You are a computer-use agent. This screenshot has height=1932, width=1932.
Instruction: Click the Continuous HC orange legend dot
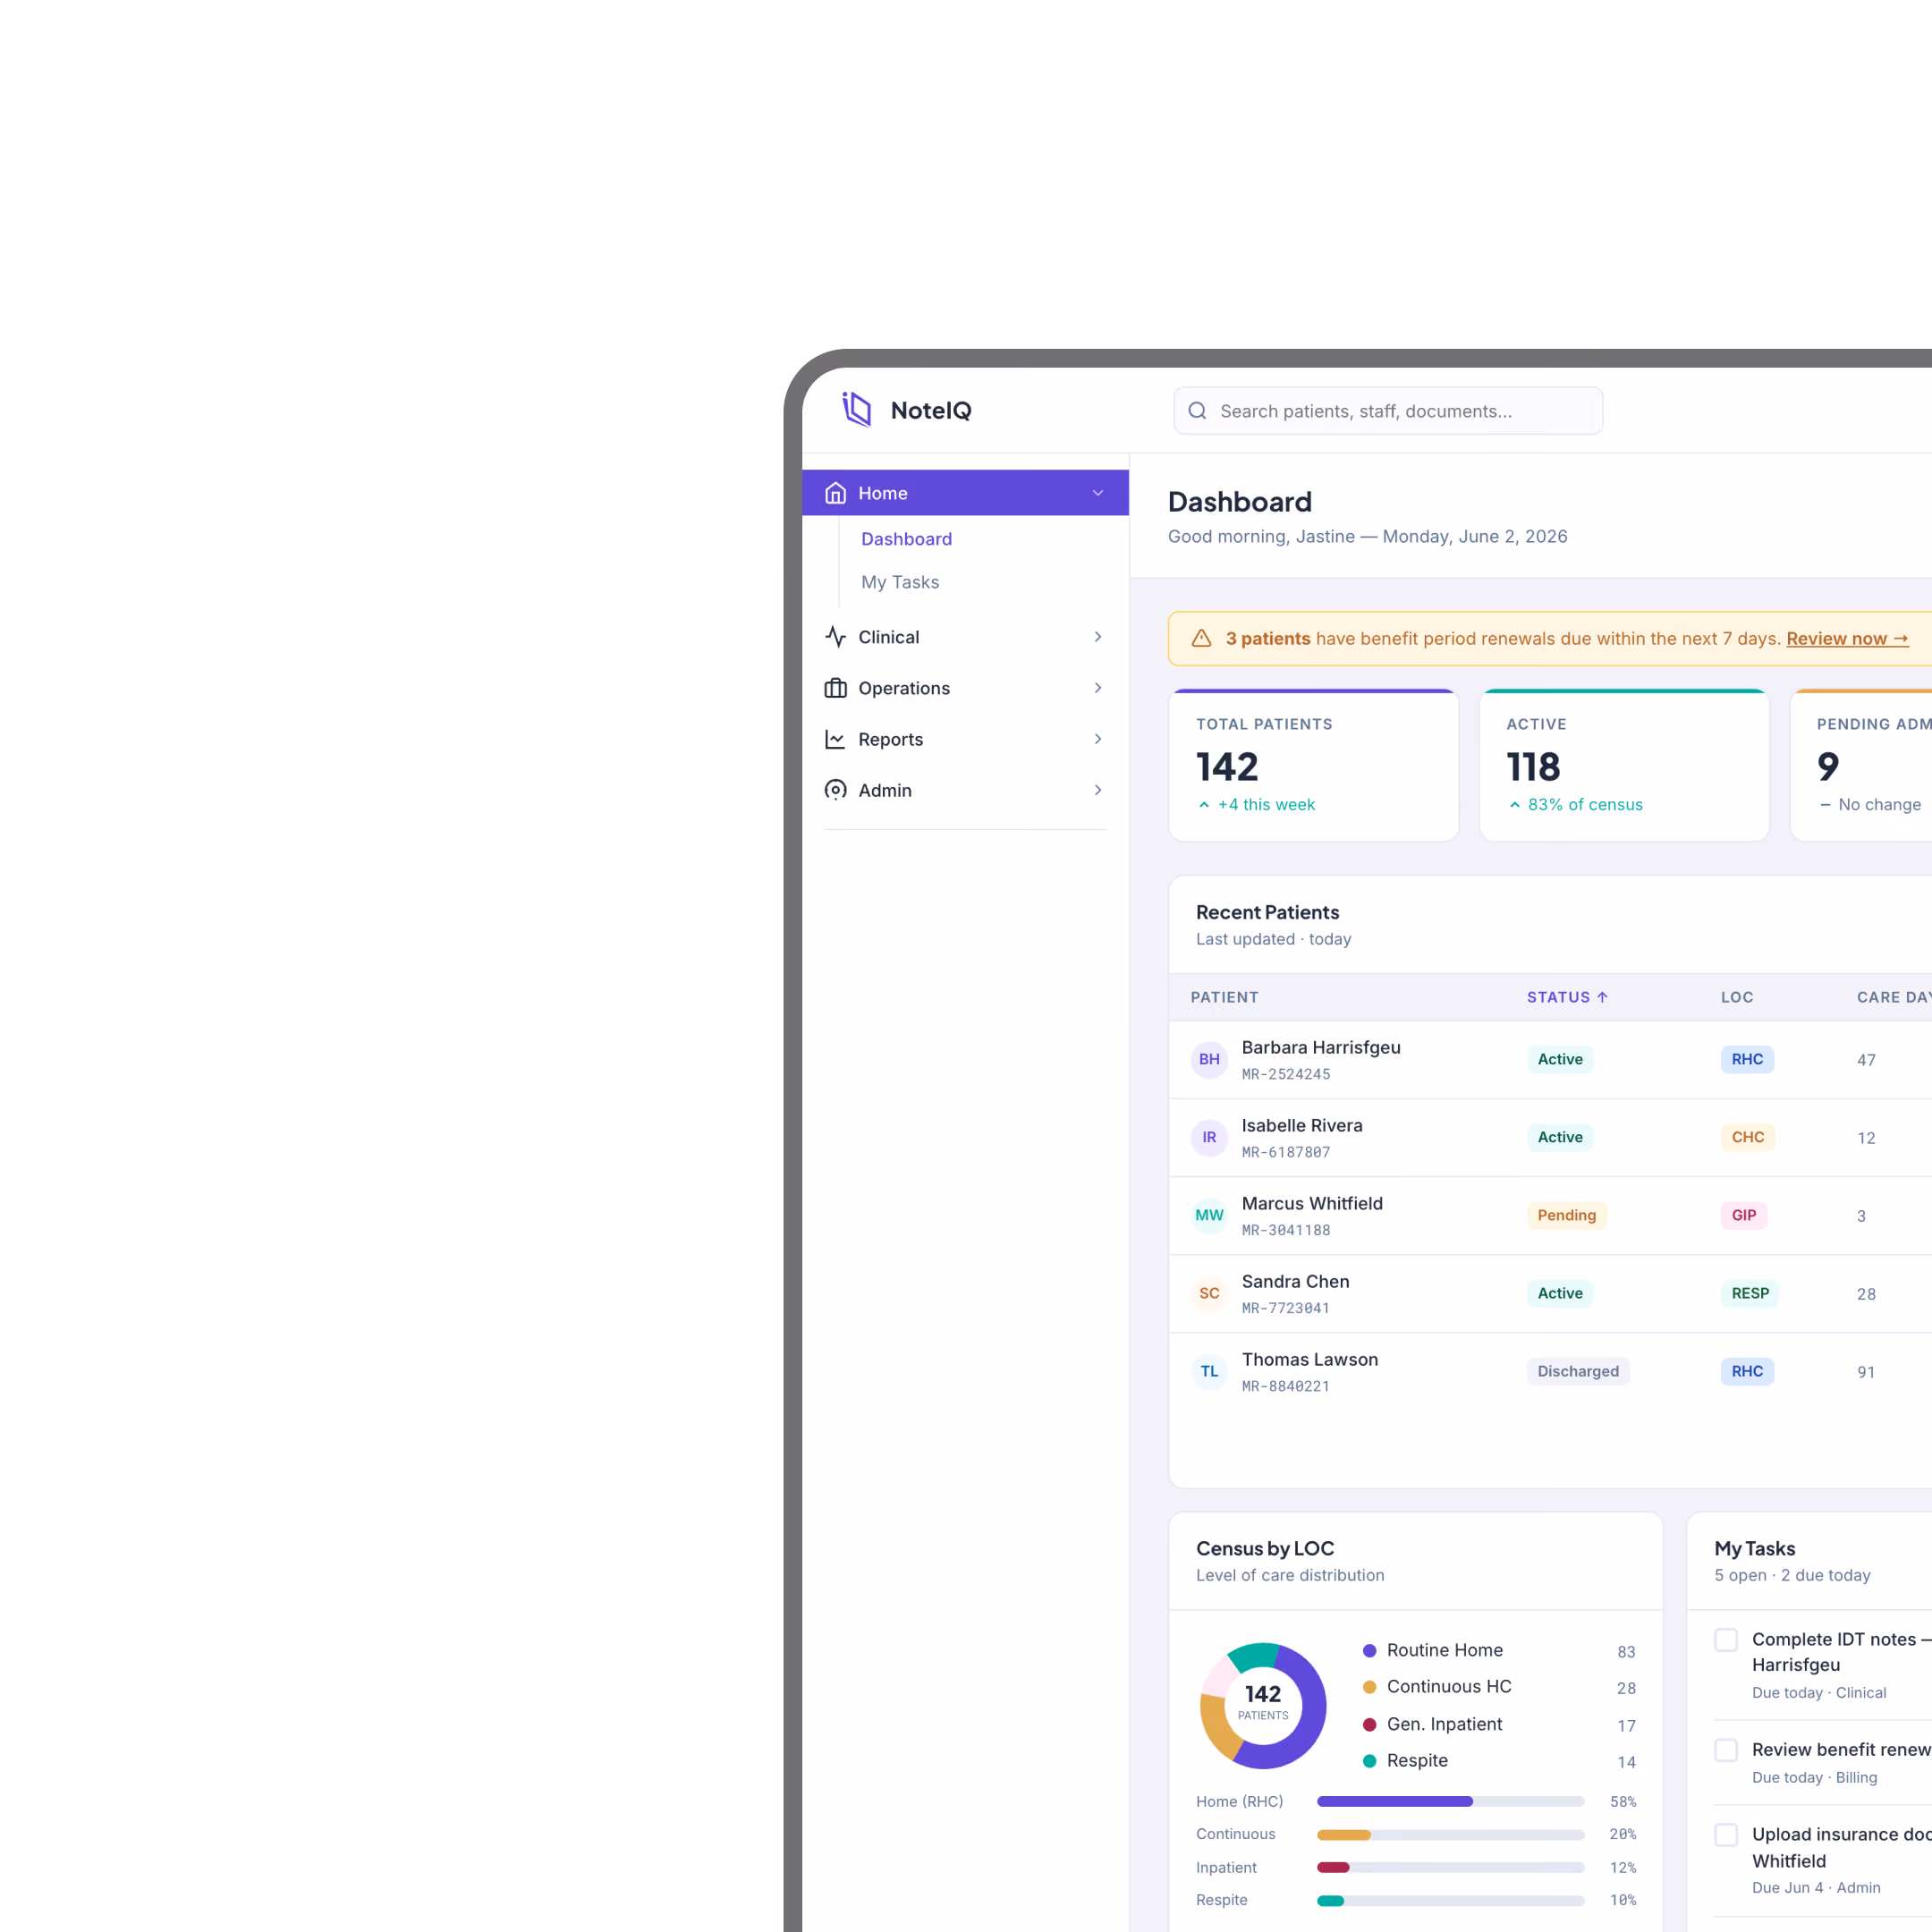1370,1687
